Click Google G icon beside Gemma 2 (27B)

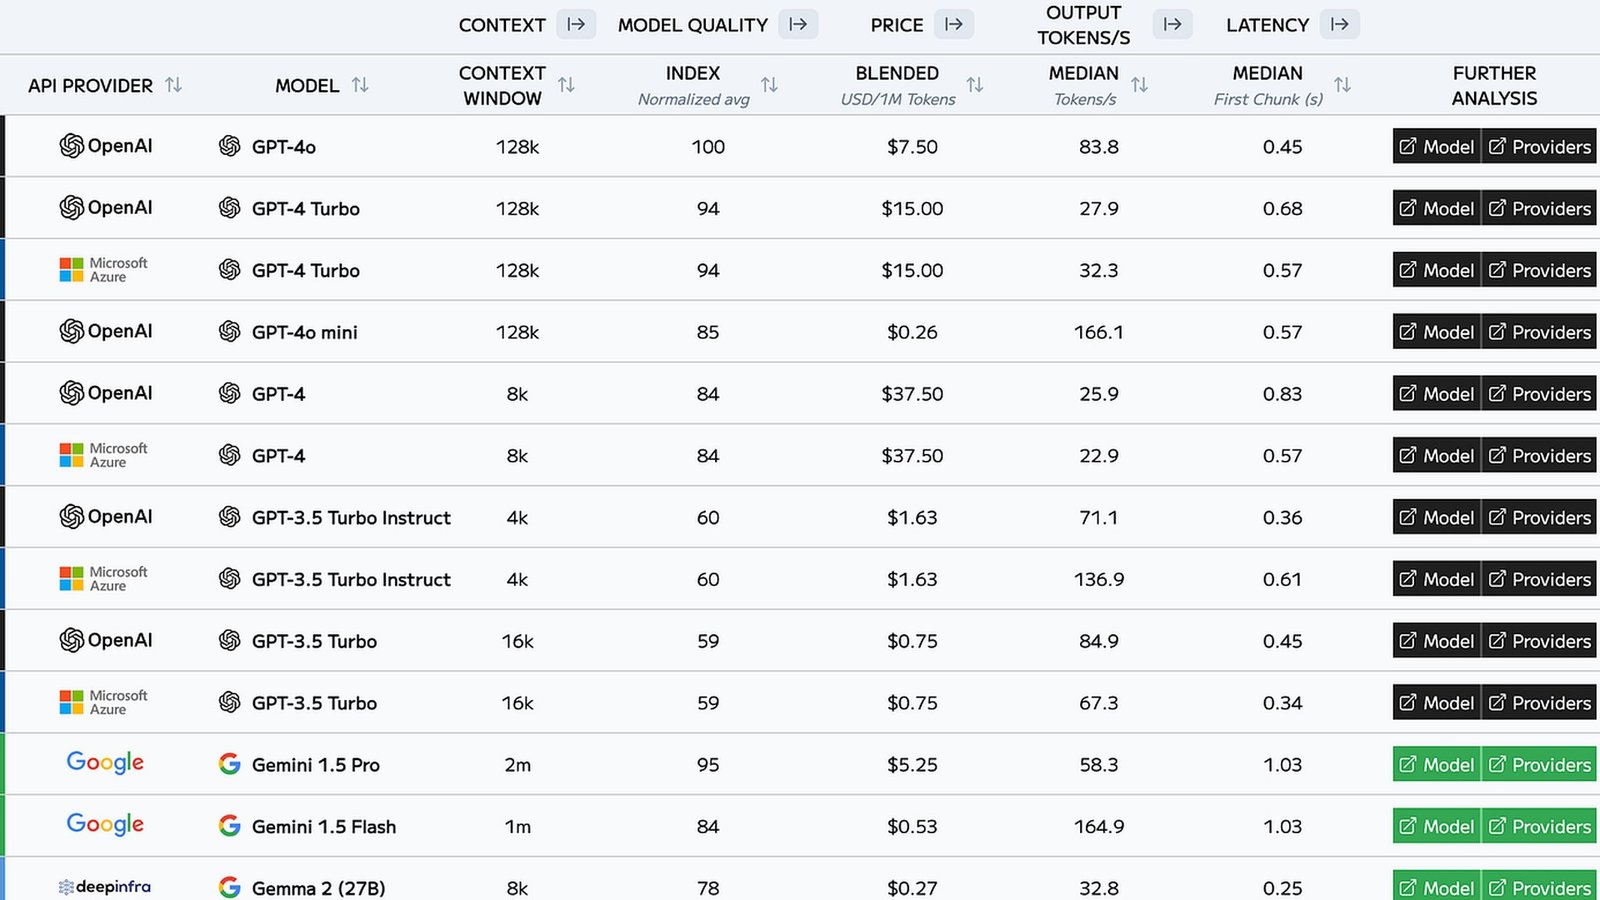click(230, 887)
